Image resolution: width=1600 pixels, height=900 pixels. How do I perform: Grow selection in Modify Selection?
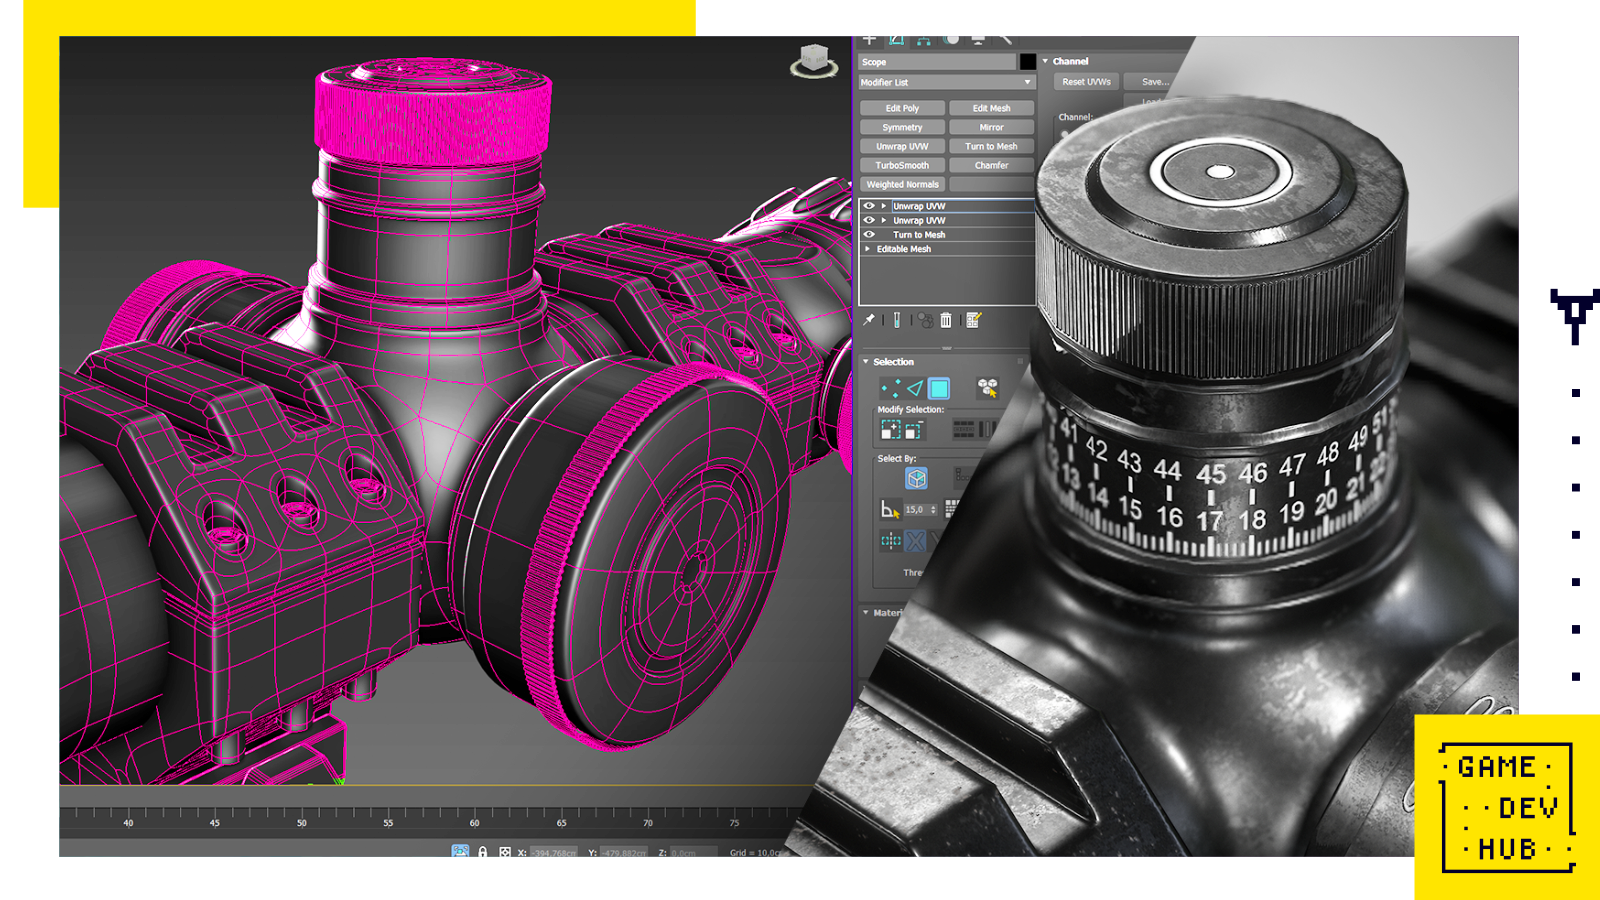[890, 430]
